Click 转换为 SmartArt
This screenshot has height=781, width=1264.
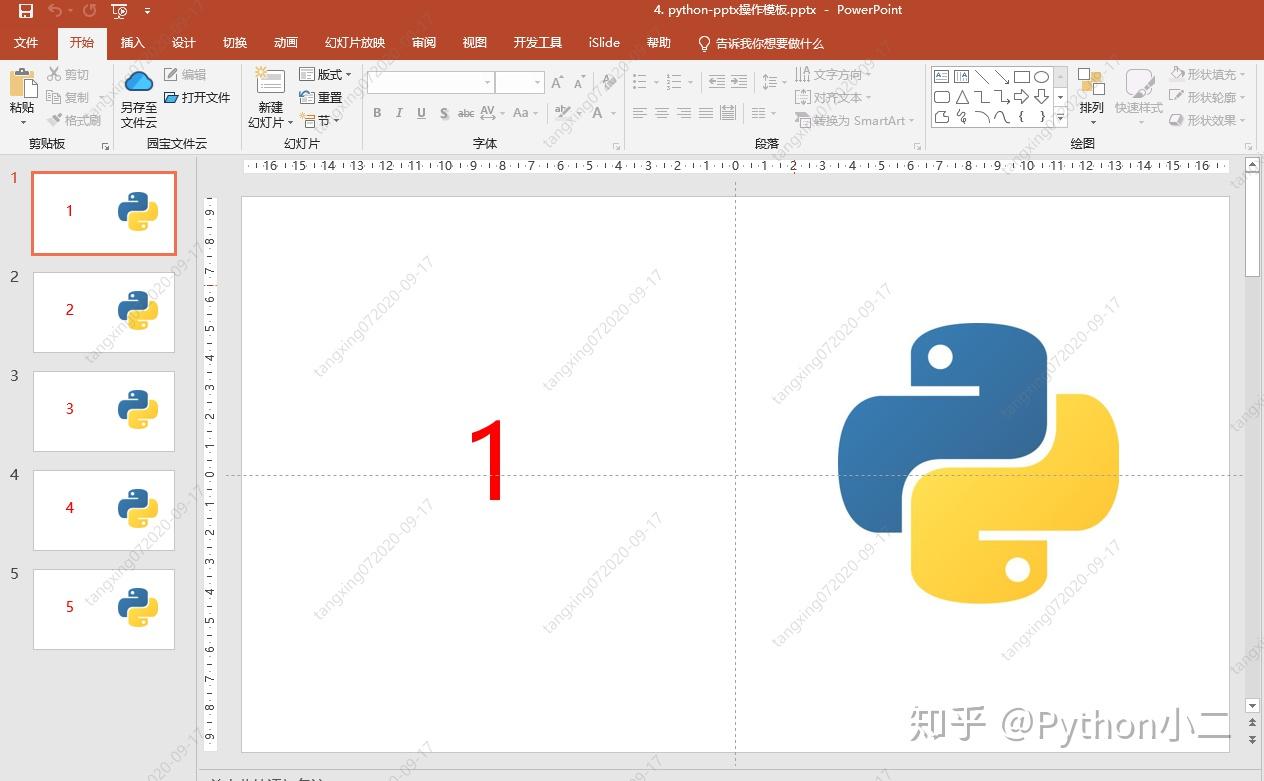tap(855, 120)
